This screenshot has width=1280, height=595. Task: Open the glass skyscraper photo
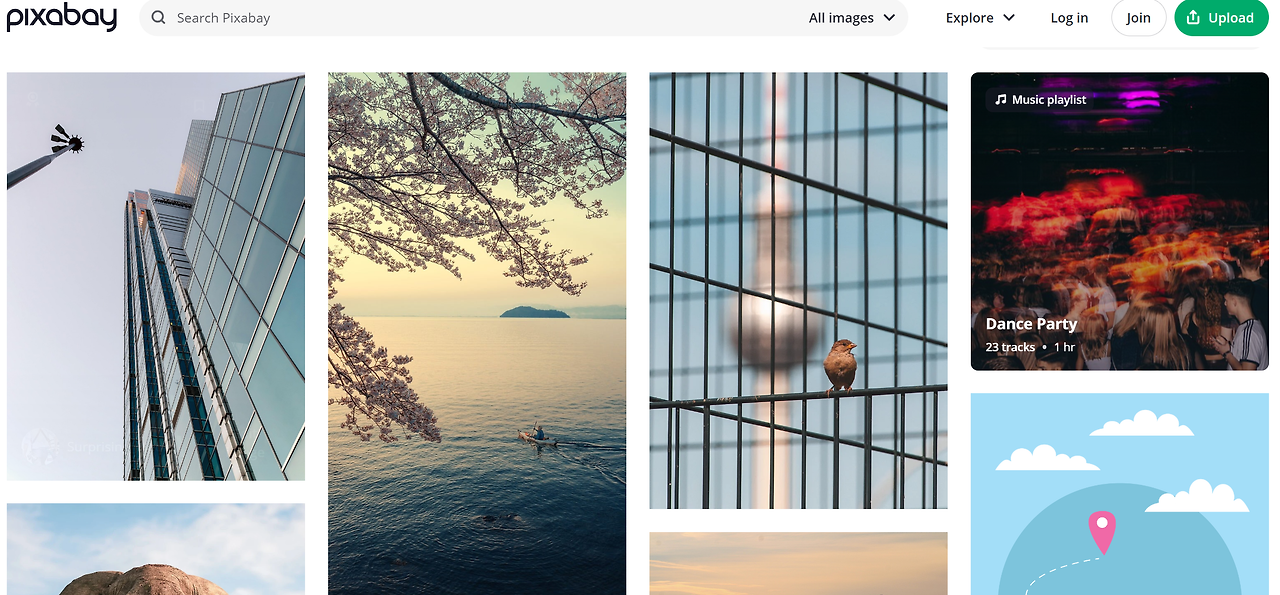[x=156, y=276]
